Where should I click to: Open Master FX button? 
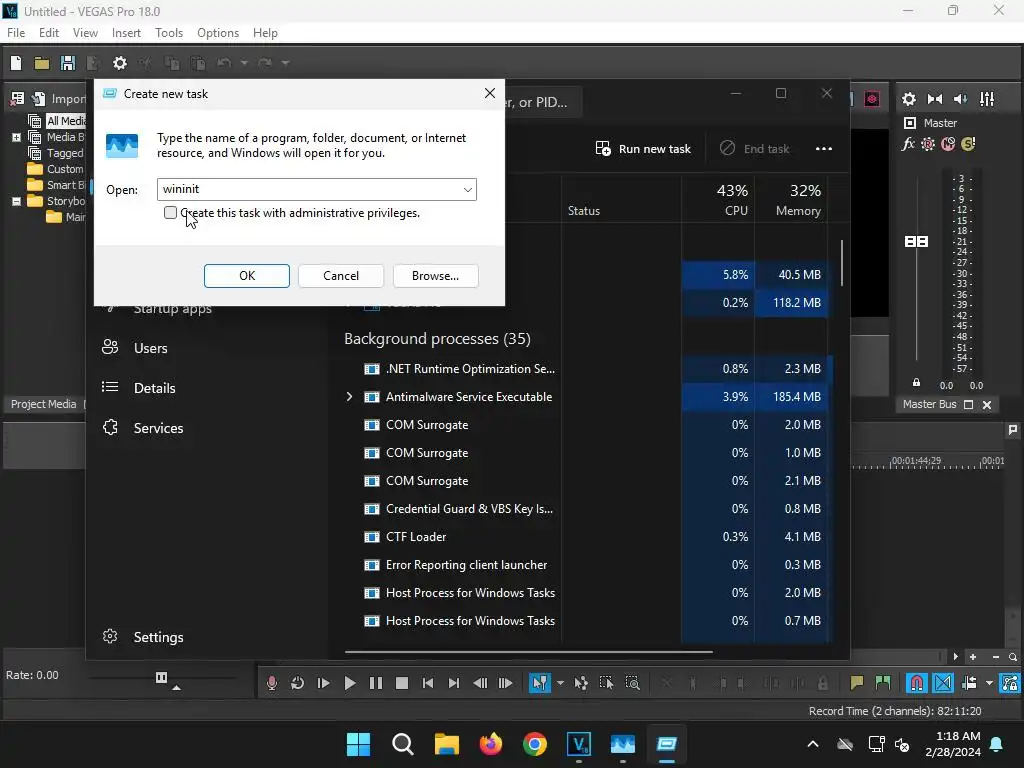[x=908, y=144]
